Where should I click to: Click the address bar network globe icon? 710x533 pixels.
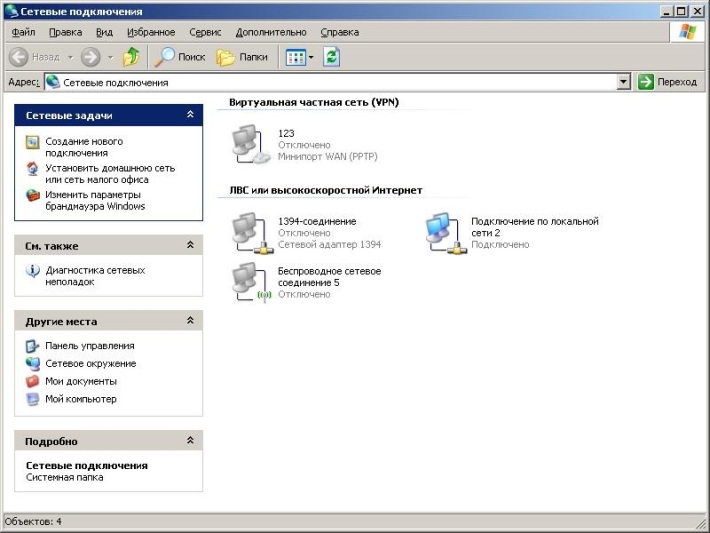coord(53,82)
